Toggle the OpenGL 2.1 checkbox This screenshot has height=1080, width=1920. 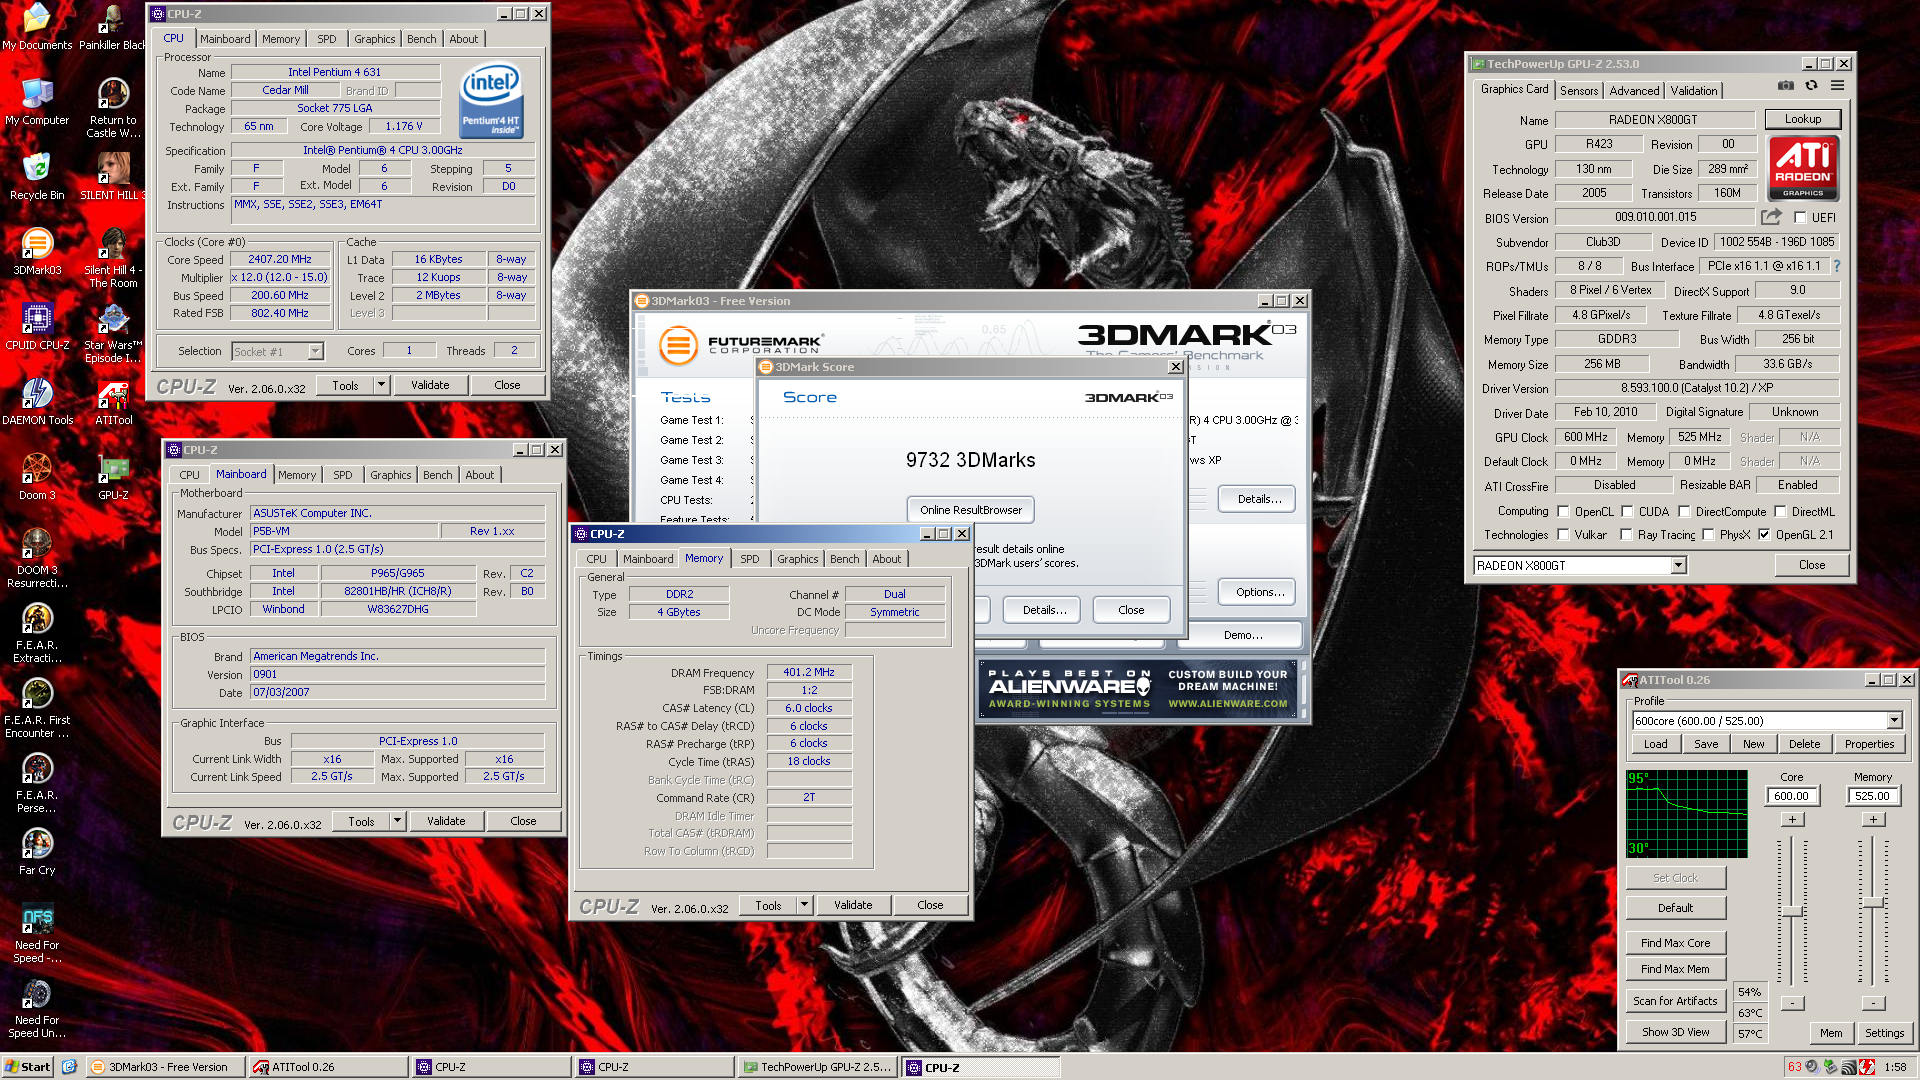pyautogui.click(x=1764, y=535)
